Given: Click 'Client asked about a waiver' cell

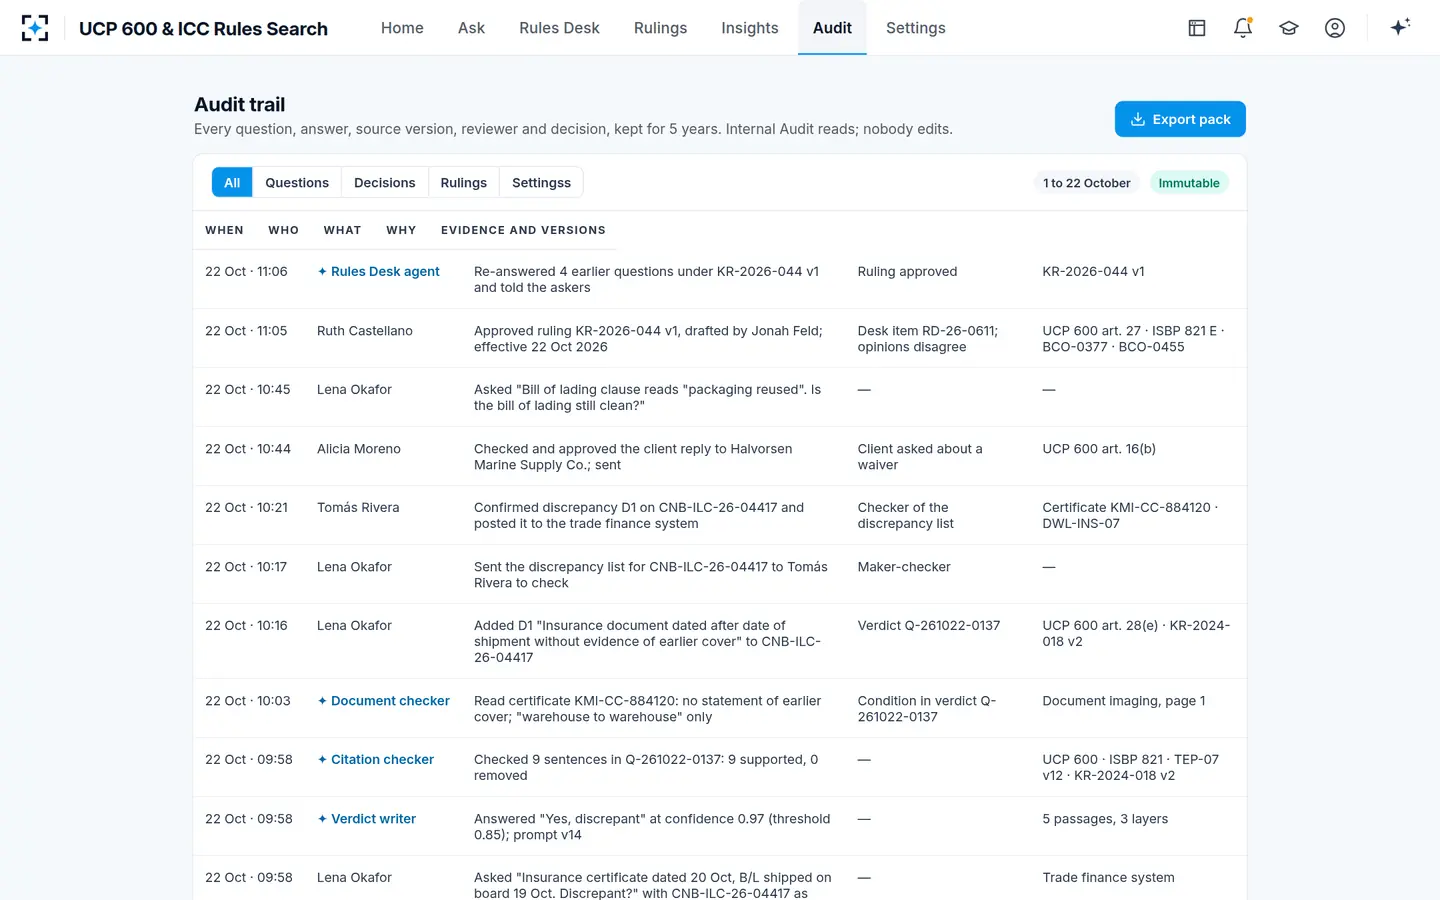Looking at the screenshot, I should point(920,457).
